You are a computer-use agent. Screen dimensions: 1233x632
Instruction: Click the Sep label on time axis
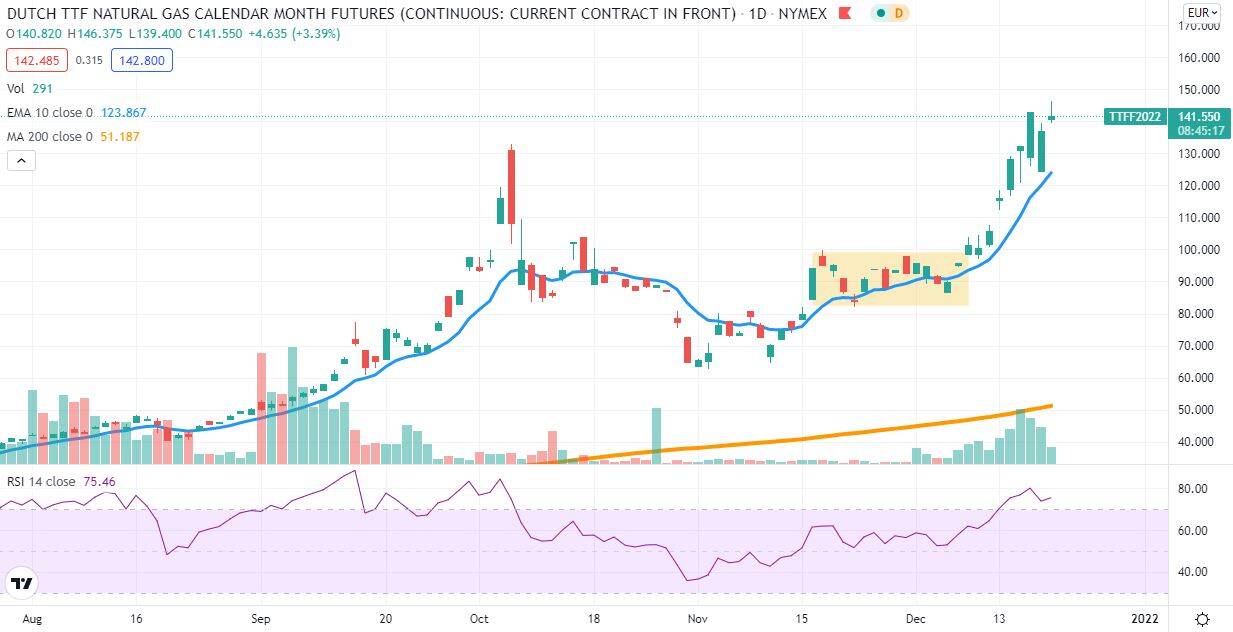click(x=261, y=619)
